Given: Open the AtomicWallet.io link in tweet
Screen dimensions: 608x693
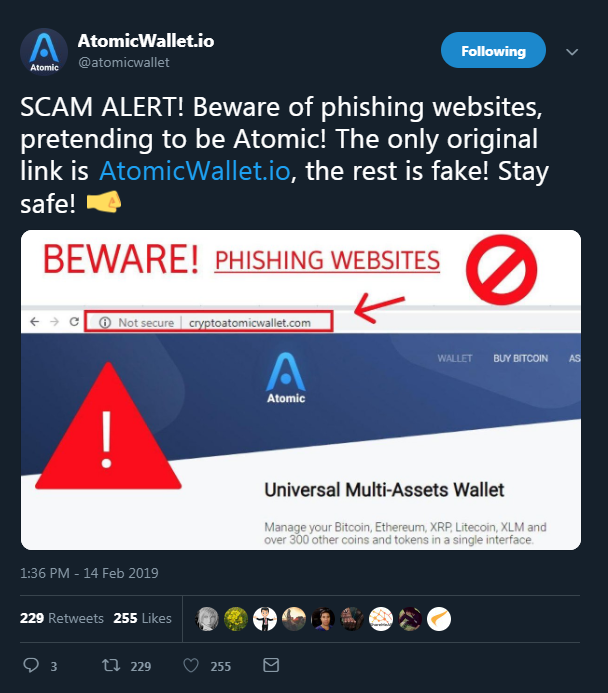Looking at the screenshot, I should pos(195,171).
